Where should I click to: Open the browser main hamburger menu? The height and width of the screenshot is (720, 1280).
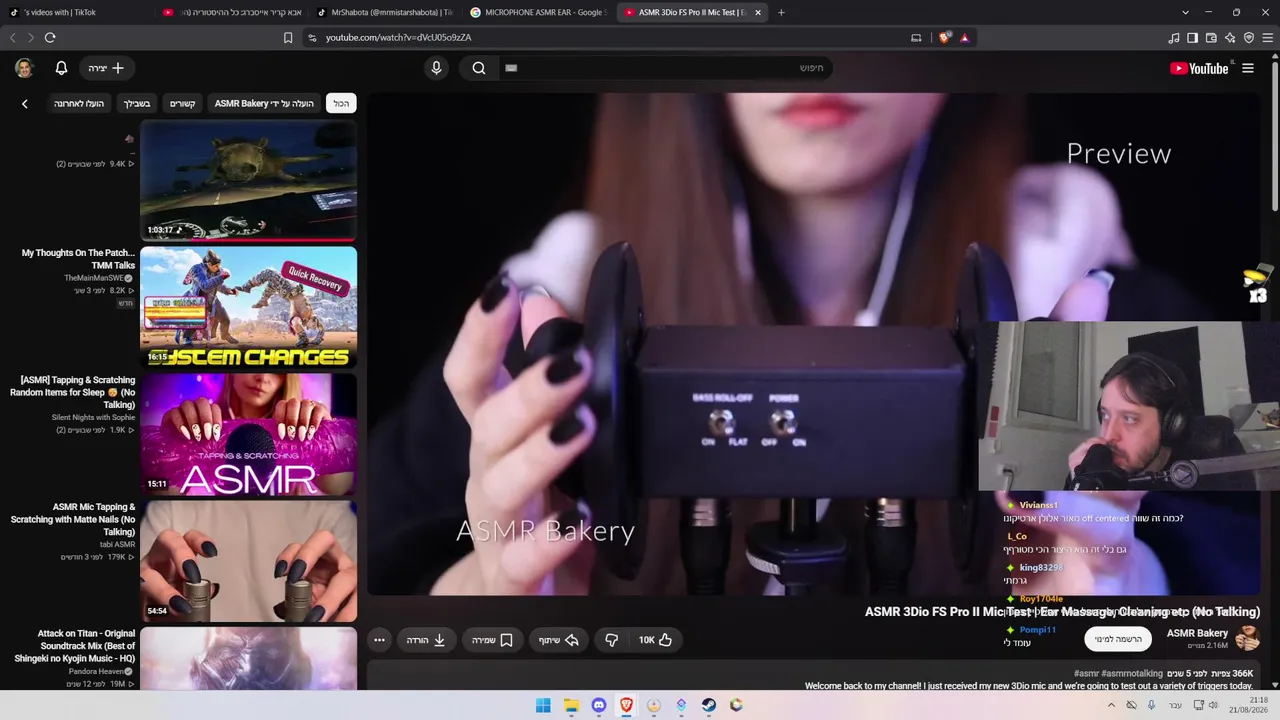(x=1268, y=37)
